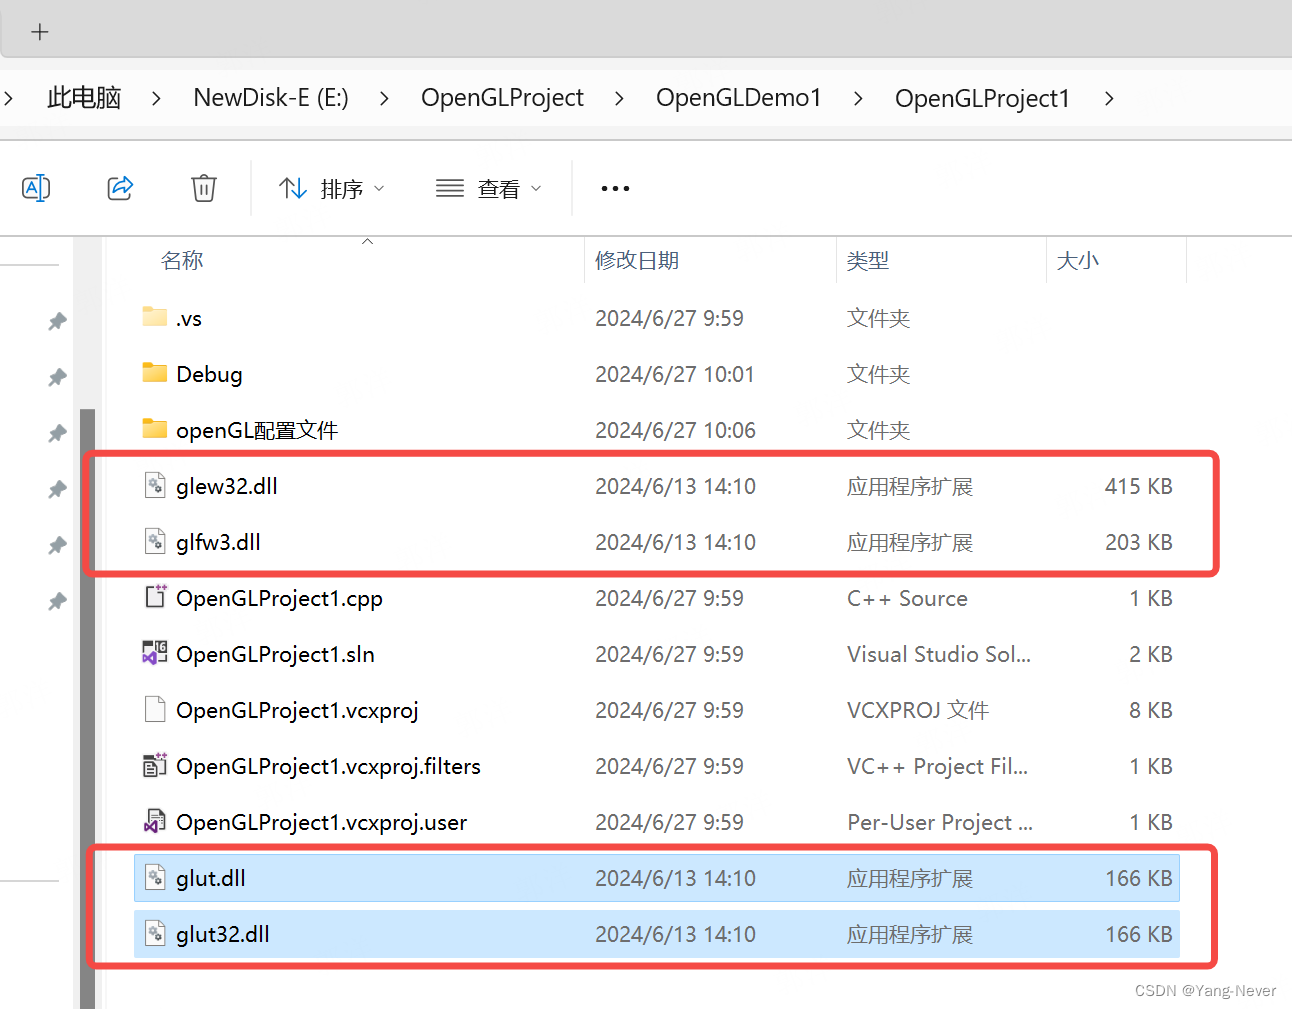
Task: Select the .vs folder icon
Action: 155,317
